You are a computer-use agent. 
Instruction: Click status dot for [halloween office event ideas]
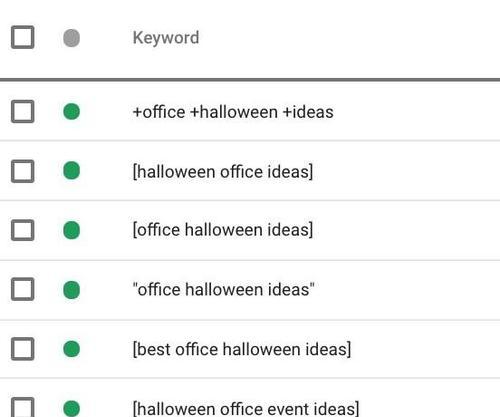pos(71,408)
